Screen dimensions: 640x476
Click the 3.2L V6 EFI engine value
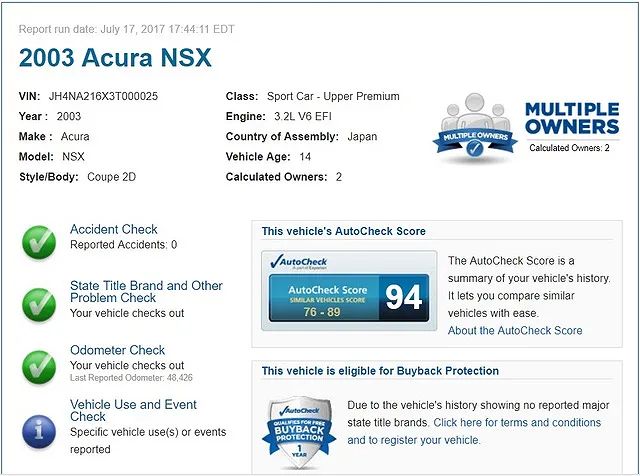coord(303,116)
